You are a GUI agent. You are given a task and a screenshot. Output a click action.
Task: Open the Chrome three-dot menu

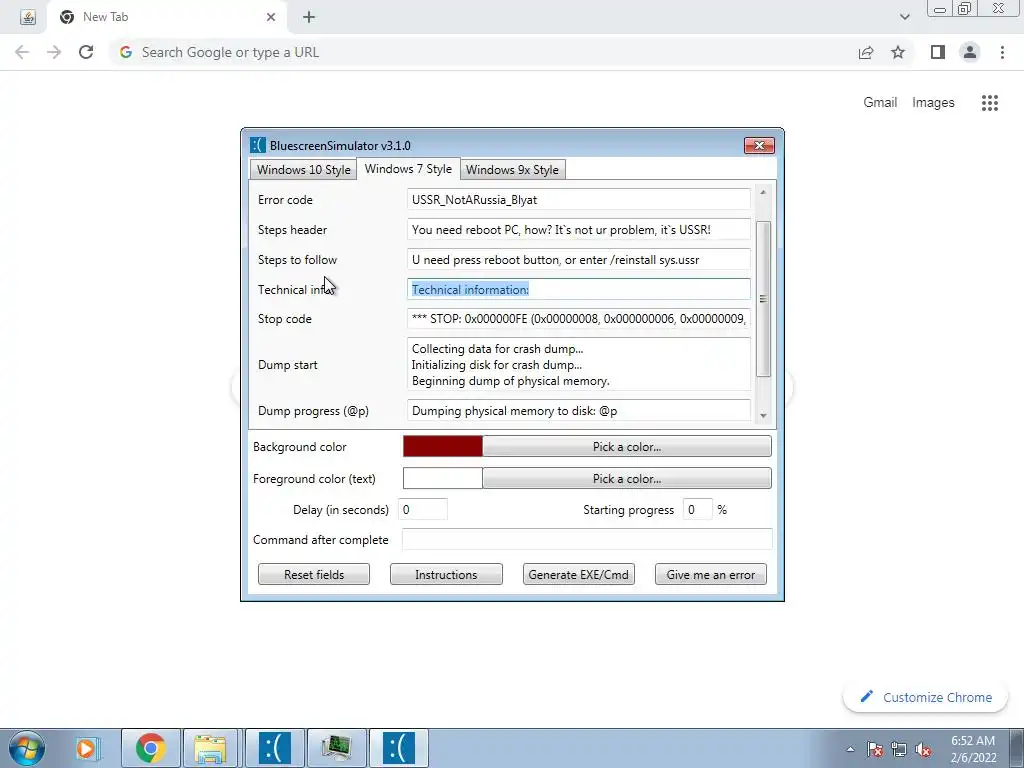[x=1002, y=52]
